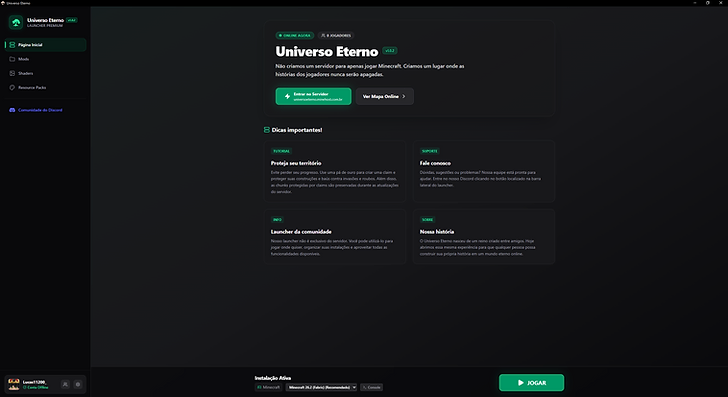Click the 8 JOGADORES player count badge
The height and width of the screenshot is (397, 728).
336,35
